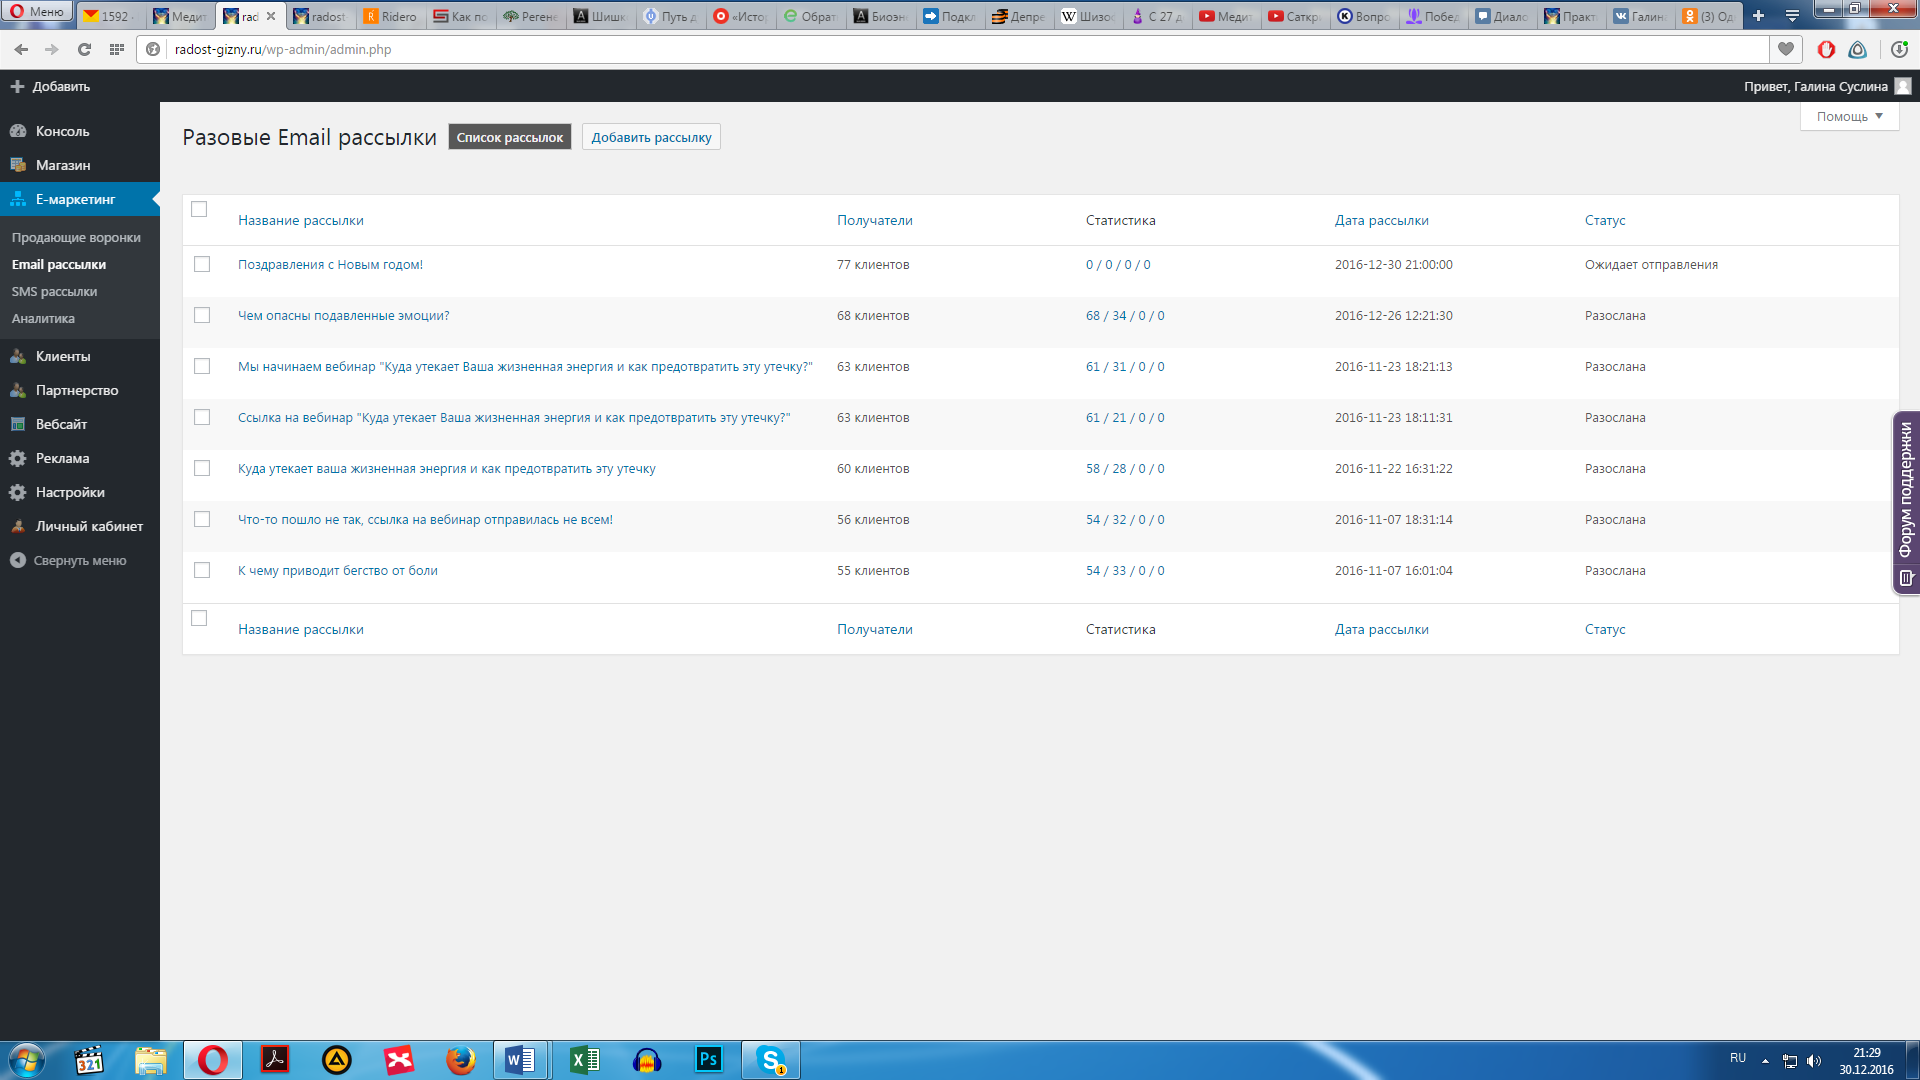The height and width of the screenshot is (1080, 1920).
Task: Toggle the select-all checkbox in table header
Action: [199, 209]
